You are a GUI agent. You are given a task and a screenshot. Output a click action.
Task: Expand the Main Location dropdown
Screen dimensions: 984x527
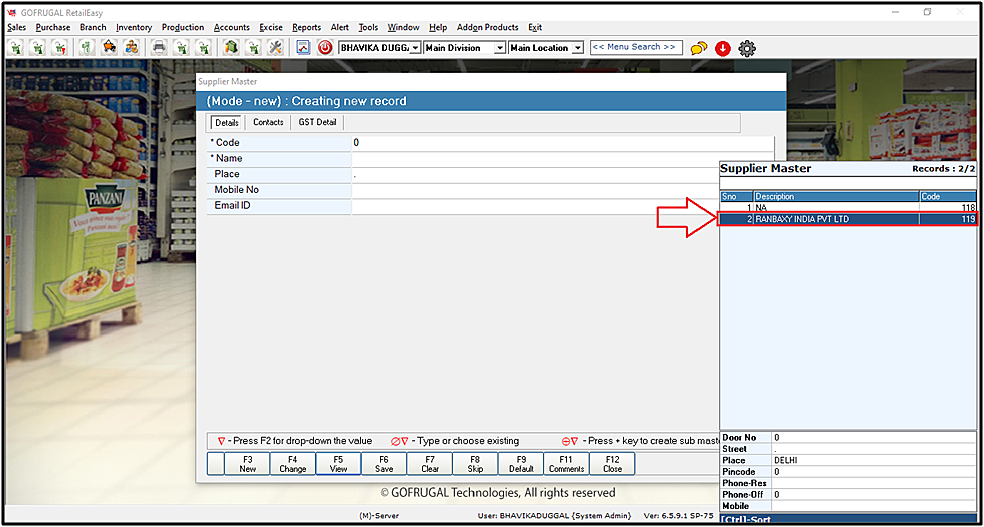(x=577, y=48)
